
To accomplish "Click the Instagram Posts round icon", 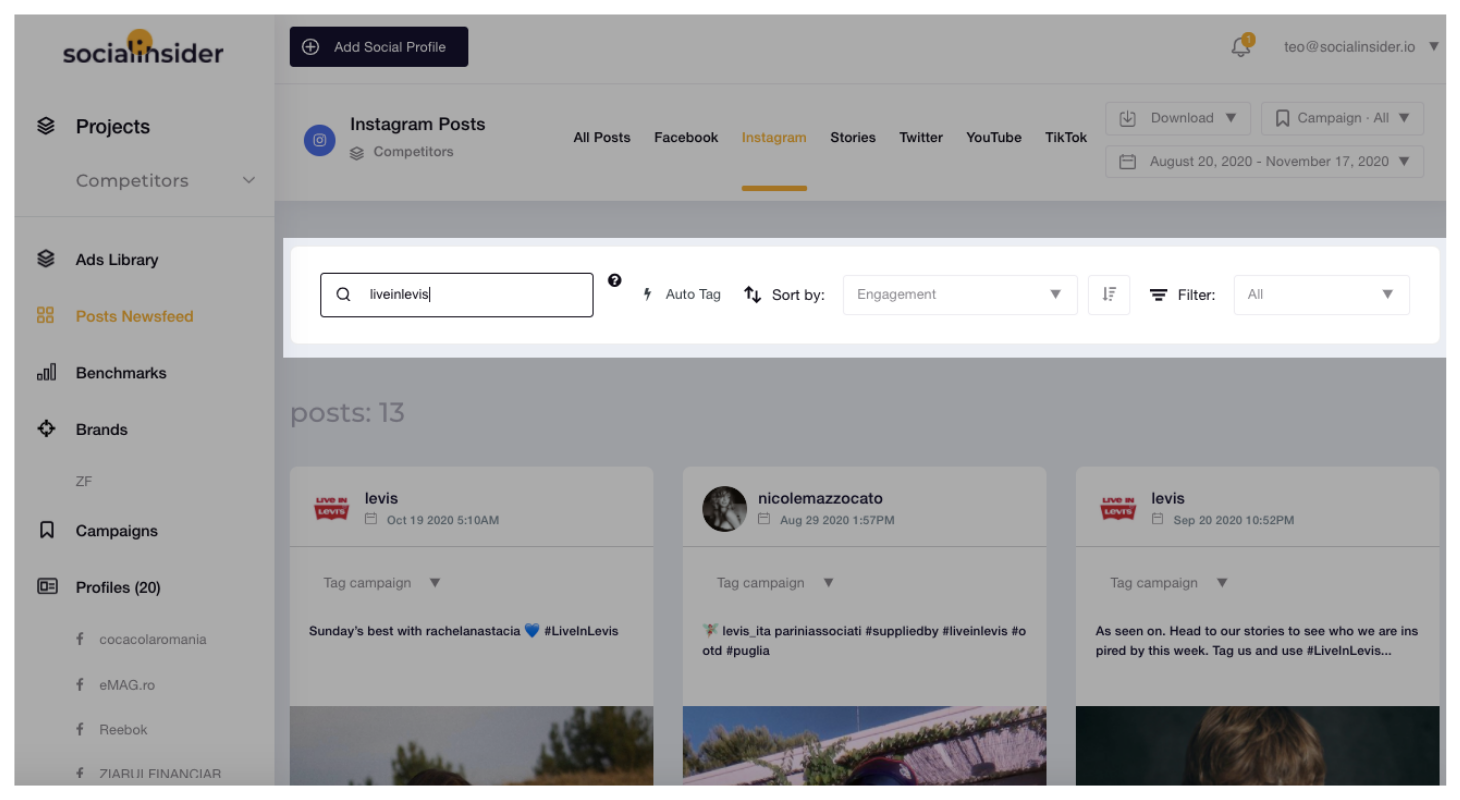I will coord(320,140).
